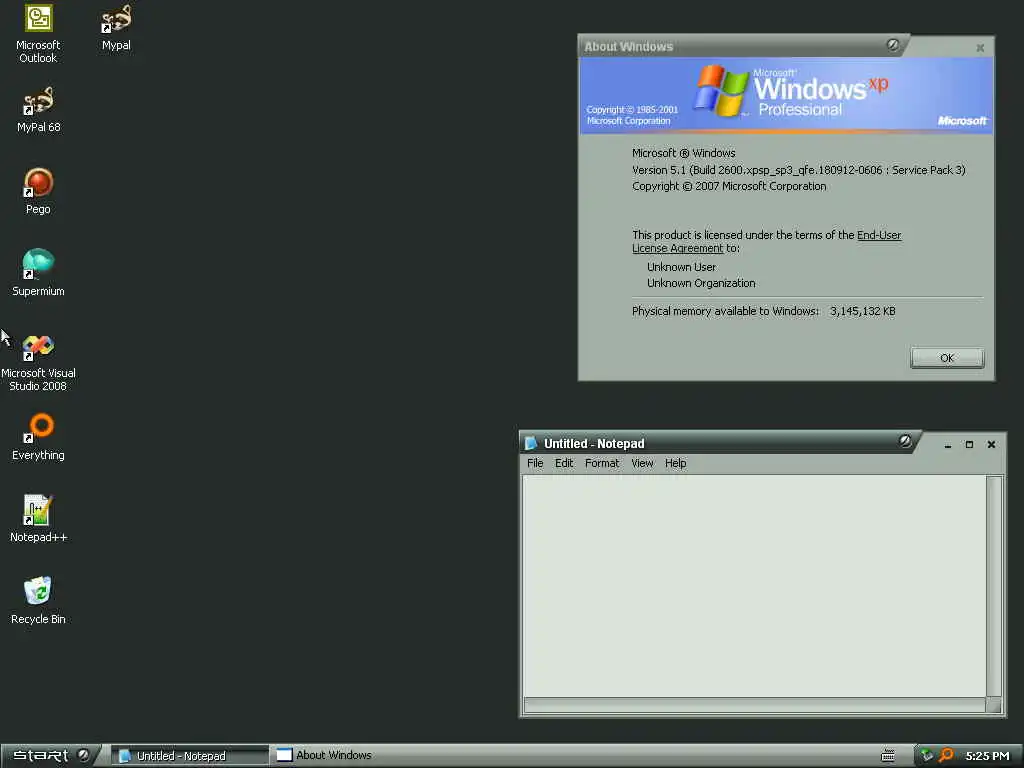Click Notepad's horizontal scrollbar track
This screenshot has width=1024, height=768.
[x=754, y=705]
